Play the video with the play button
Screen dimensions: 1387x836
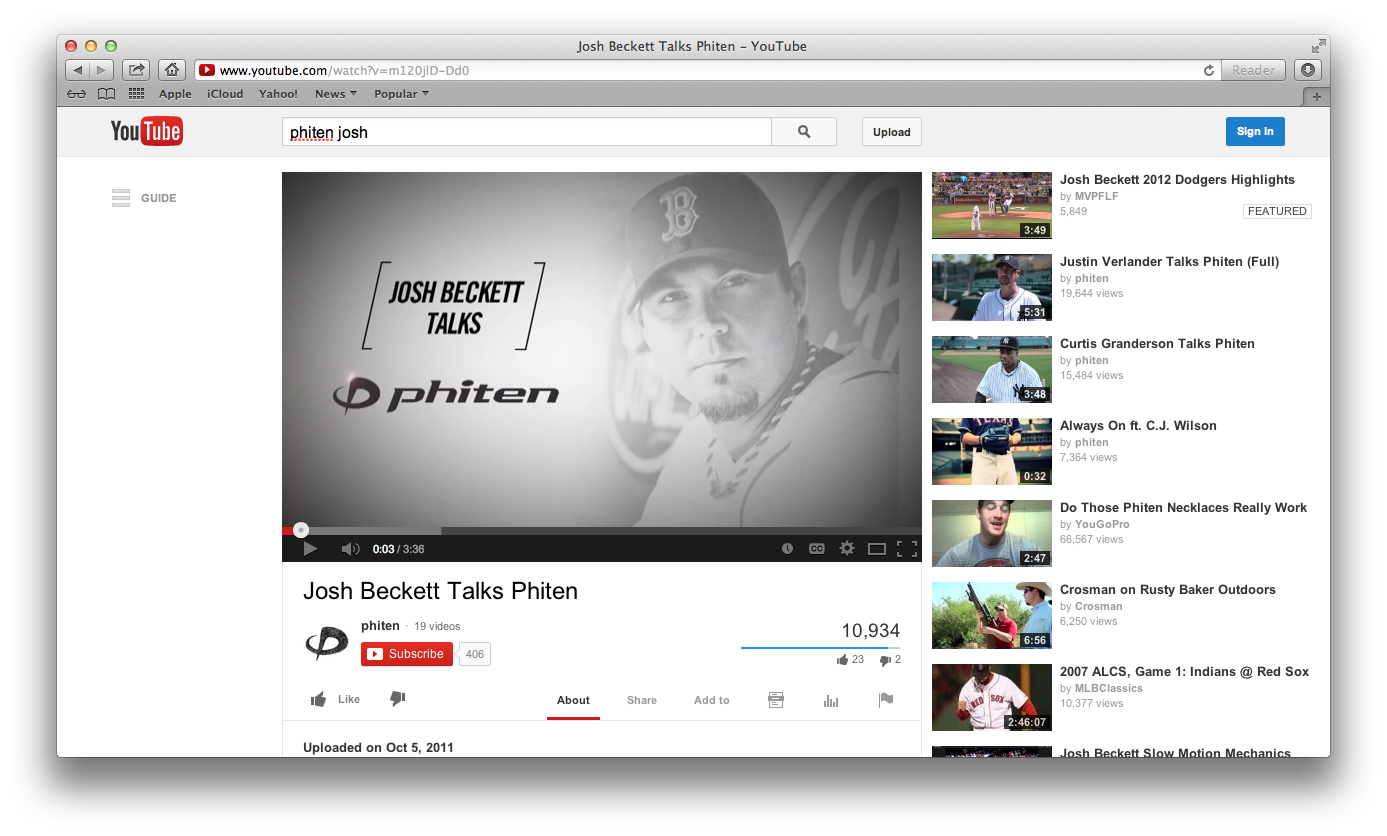tap(310, 548)
